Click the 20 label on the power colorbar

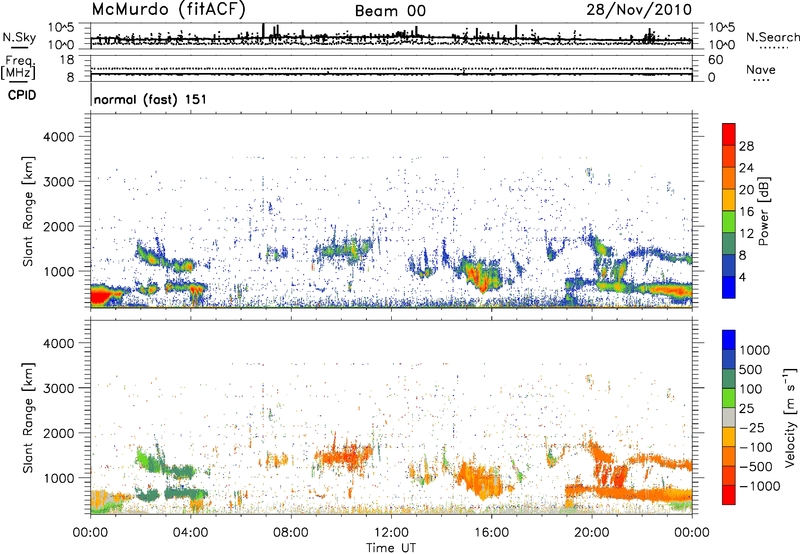tap(746, 190)
